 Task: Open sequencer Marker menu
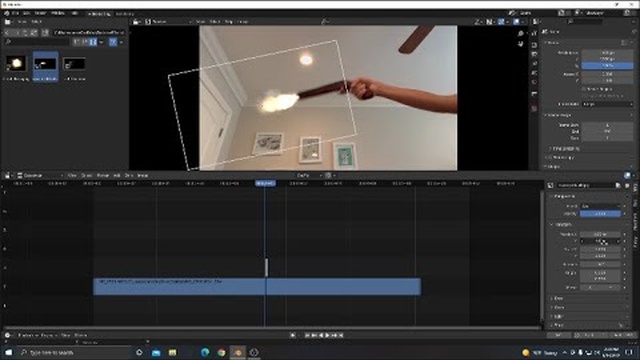[x=103, y=176]
